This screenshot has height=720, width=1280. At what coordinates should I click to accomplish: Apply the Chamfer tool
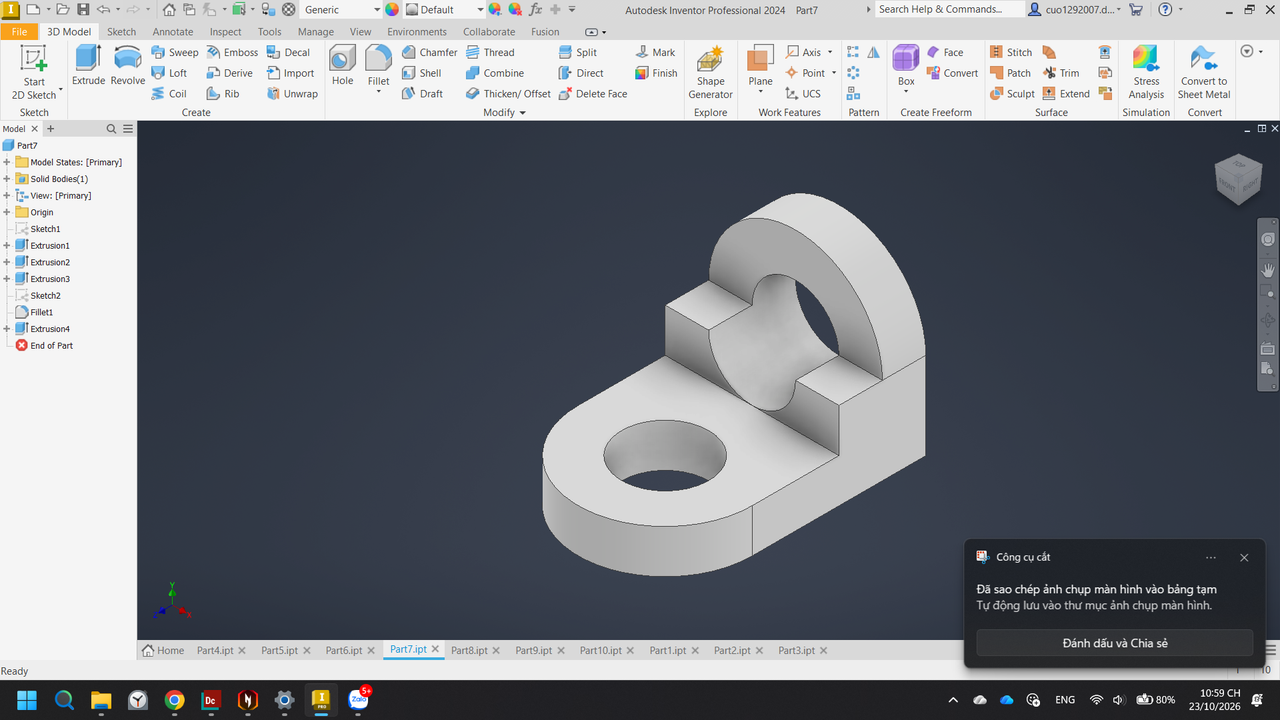[429, 52]
